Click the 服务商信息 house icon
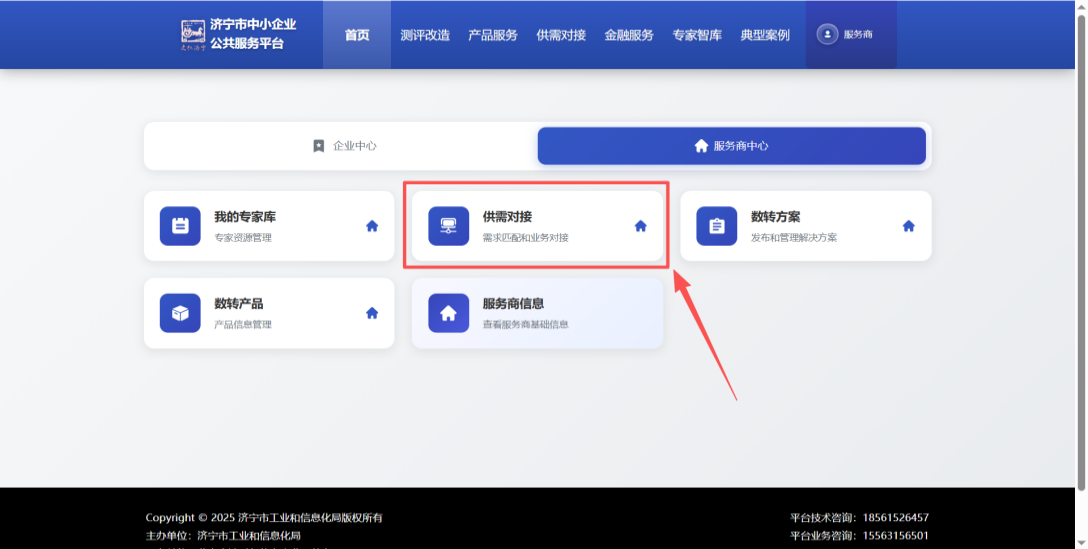This screenshot has width=1088, height=549. pyautogui.click(x=448, y=313)
